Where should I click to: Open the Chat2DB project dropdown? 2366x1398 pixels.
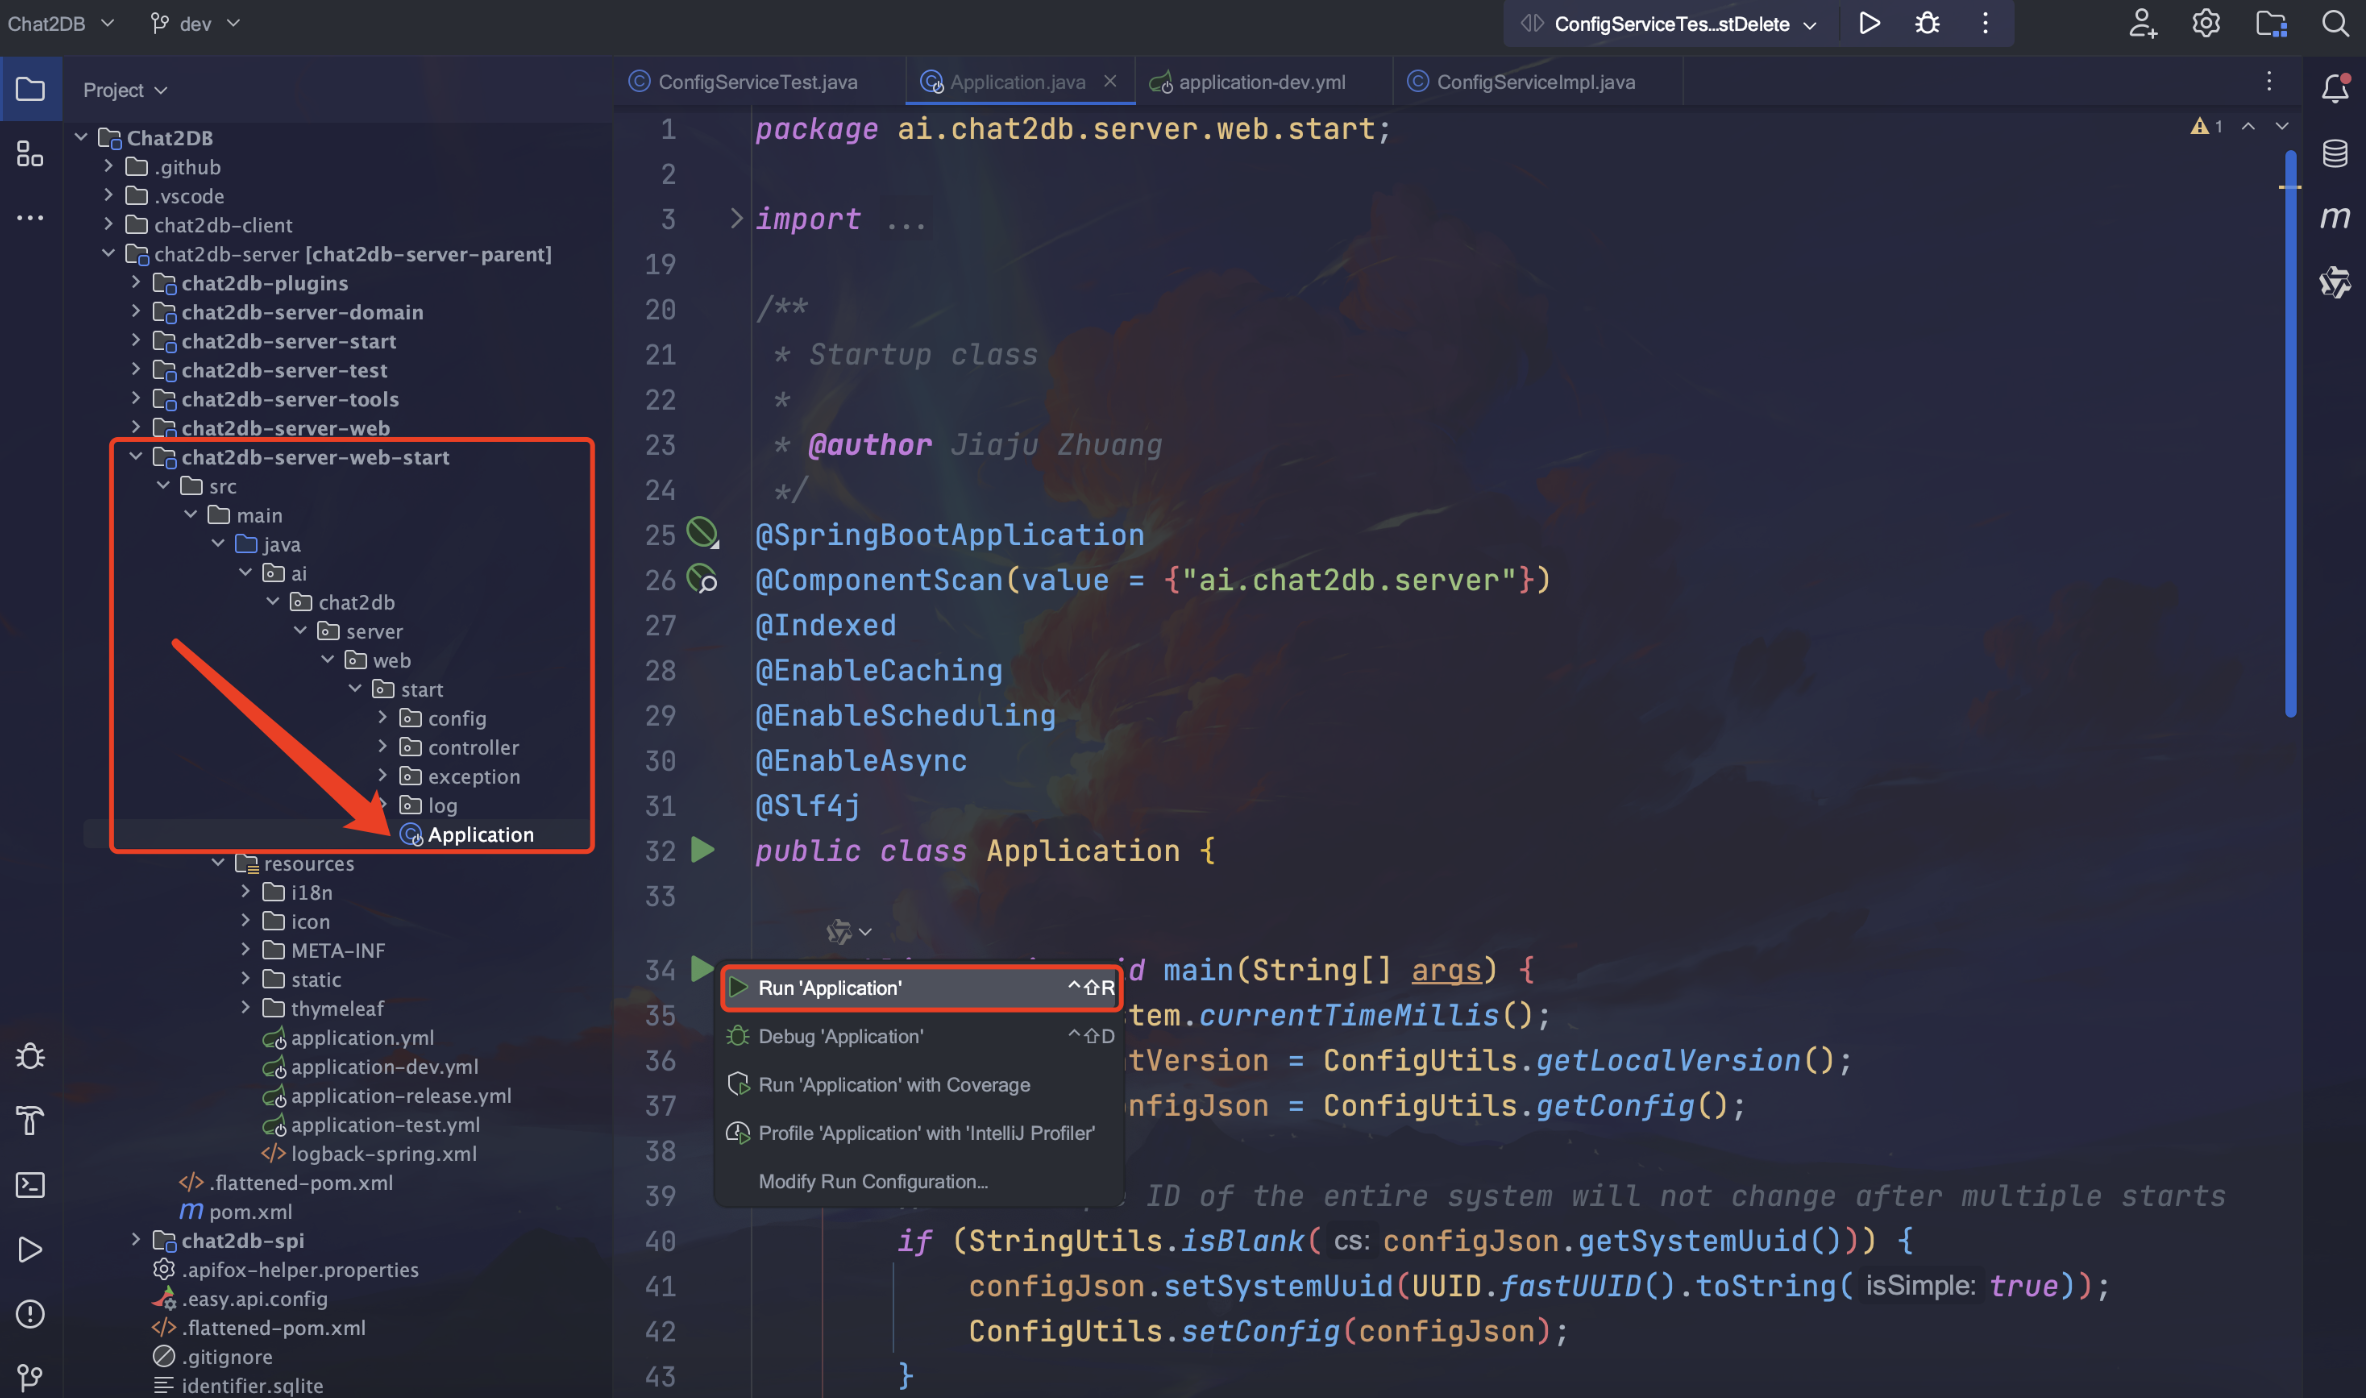[x=60, y=23]
